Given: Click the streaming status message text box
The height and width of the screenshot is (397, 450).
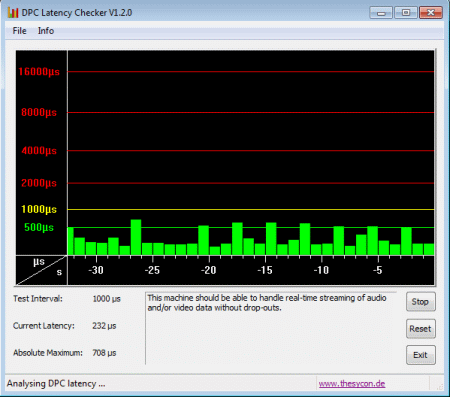Looking at the screenshot, I should coord(271,328).
